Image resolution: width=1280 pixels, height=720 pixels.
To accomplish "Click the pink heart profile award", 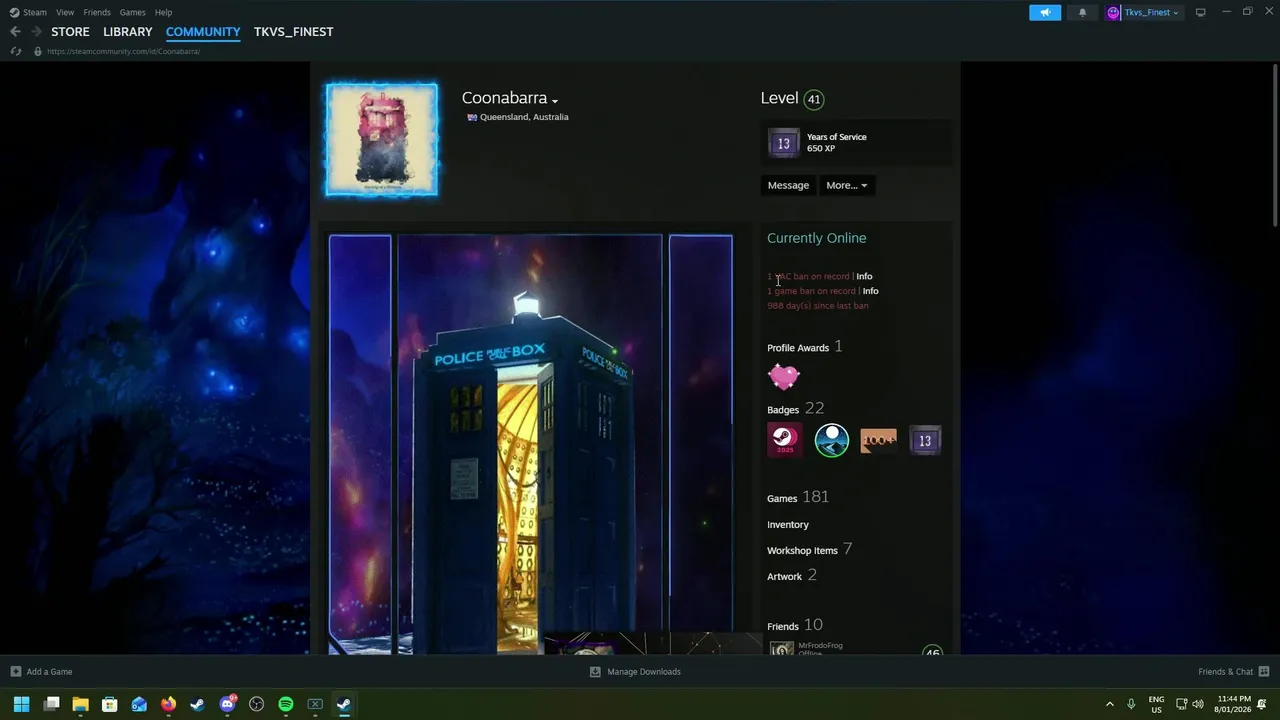I will tap(783, 377).
